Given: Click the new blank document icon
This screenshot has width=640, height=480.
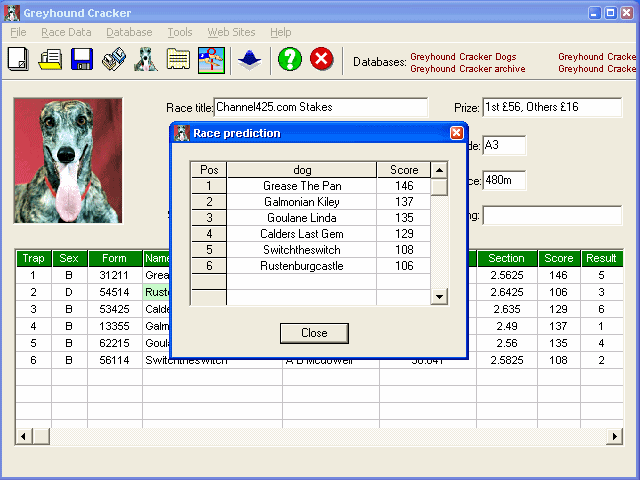Looking at the screenshot, I should click(18, 59).
